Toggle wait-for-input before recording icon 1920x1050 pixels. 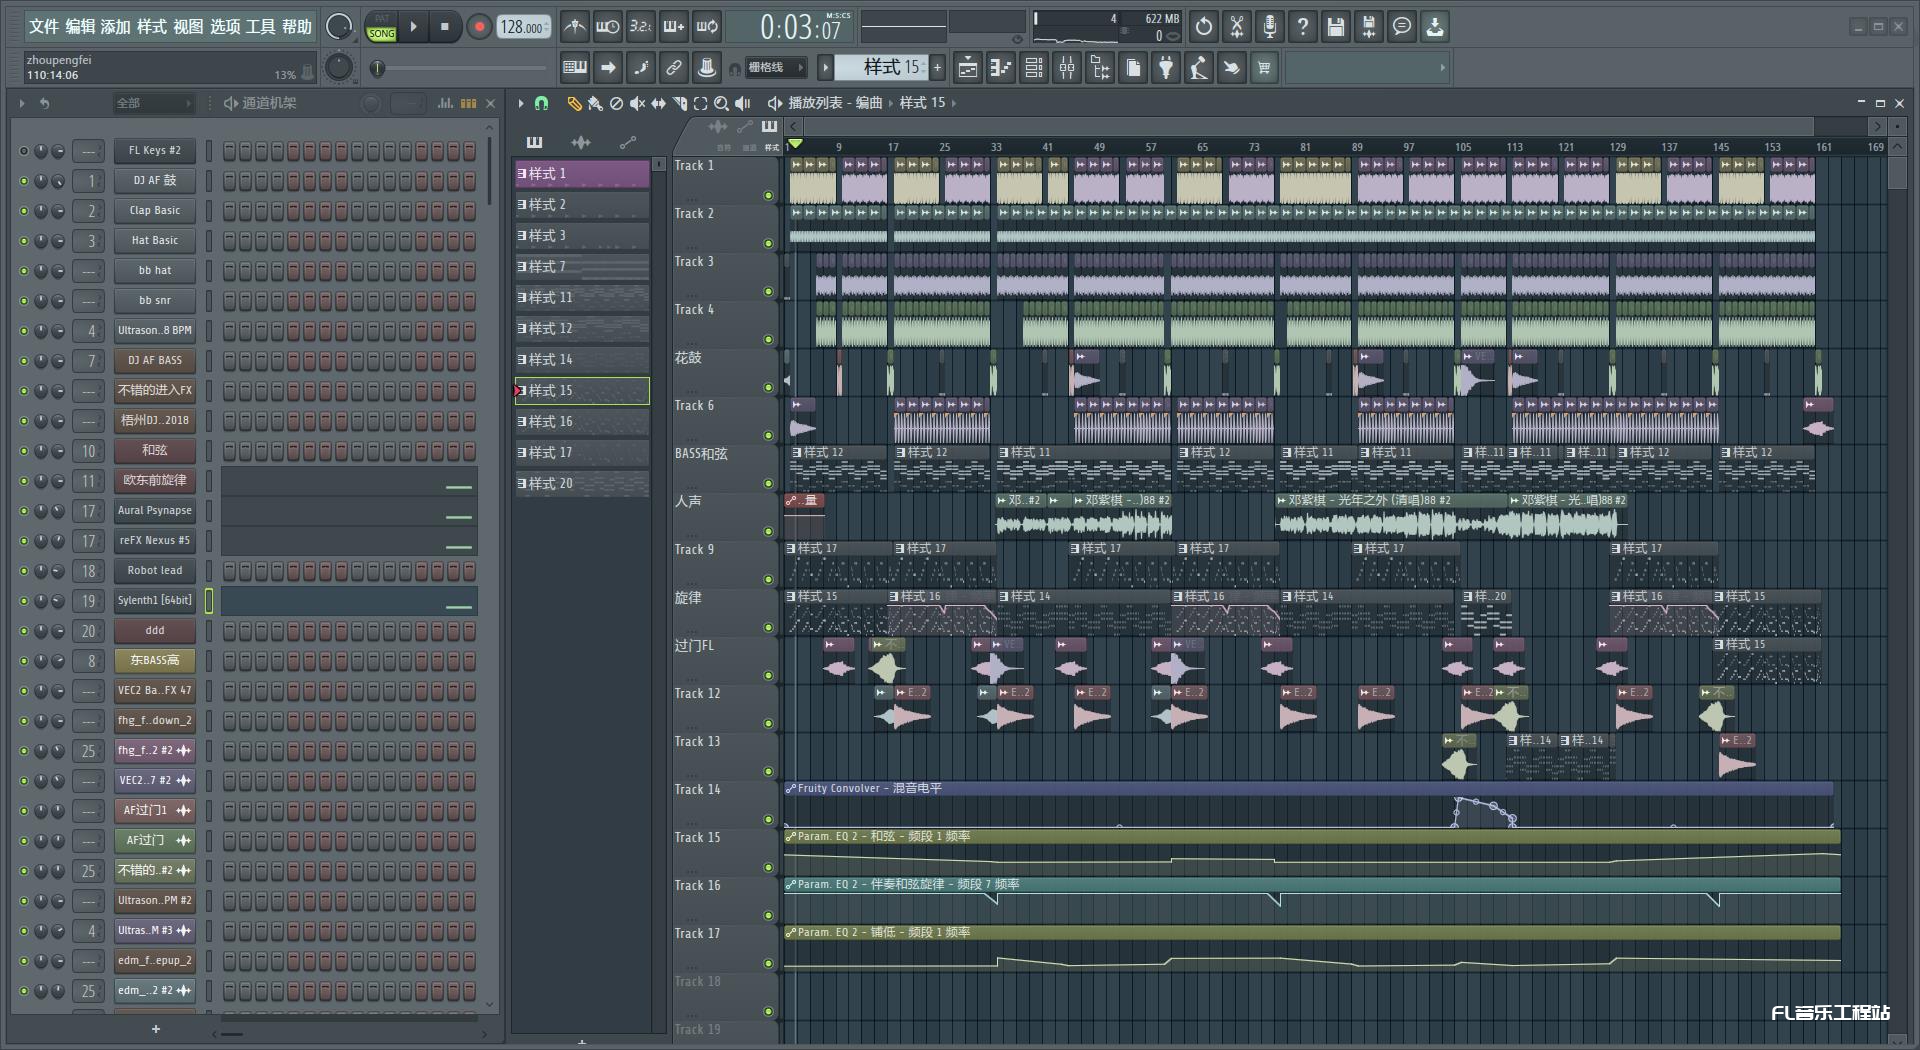pyautogui.click(x=607, y=27)
